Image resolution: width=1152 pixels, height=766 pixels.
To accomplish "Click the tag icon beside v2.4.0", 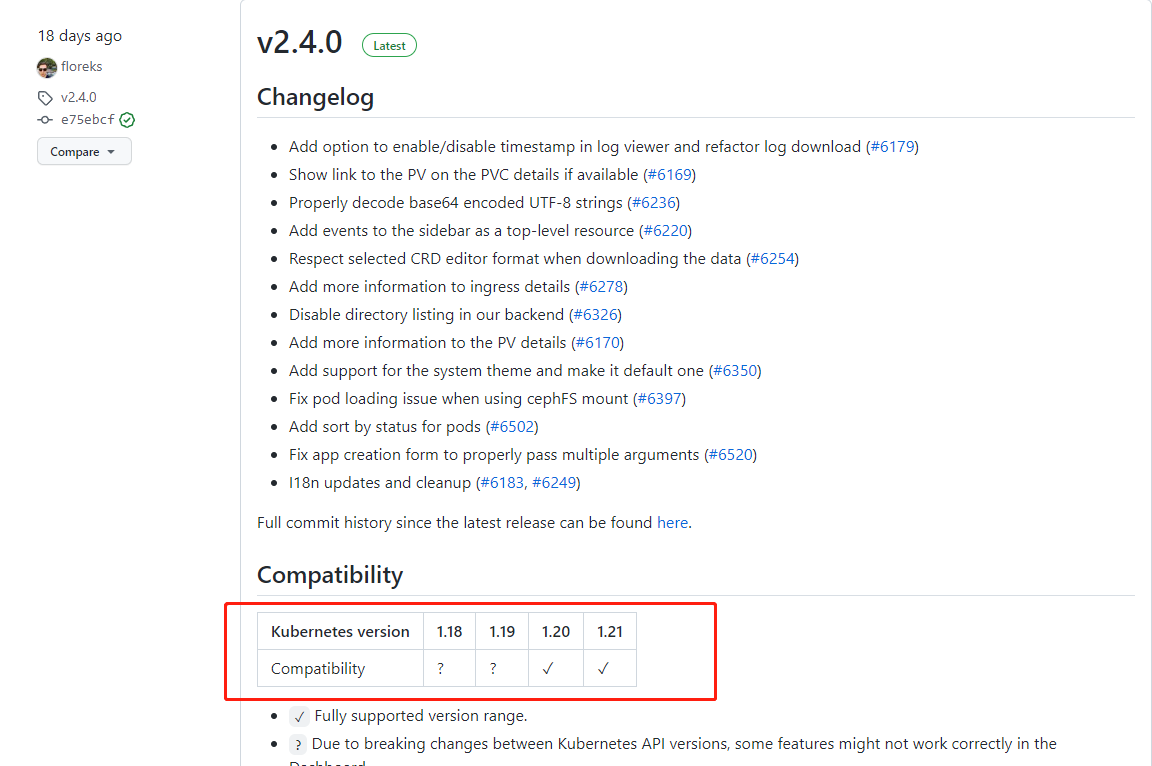I will 44,97.
